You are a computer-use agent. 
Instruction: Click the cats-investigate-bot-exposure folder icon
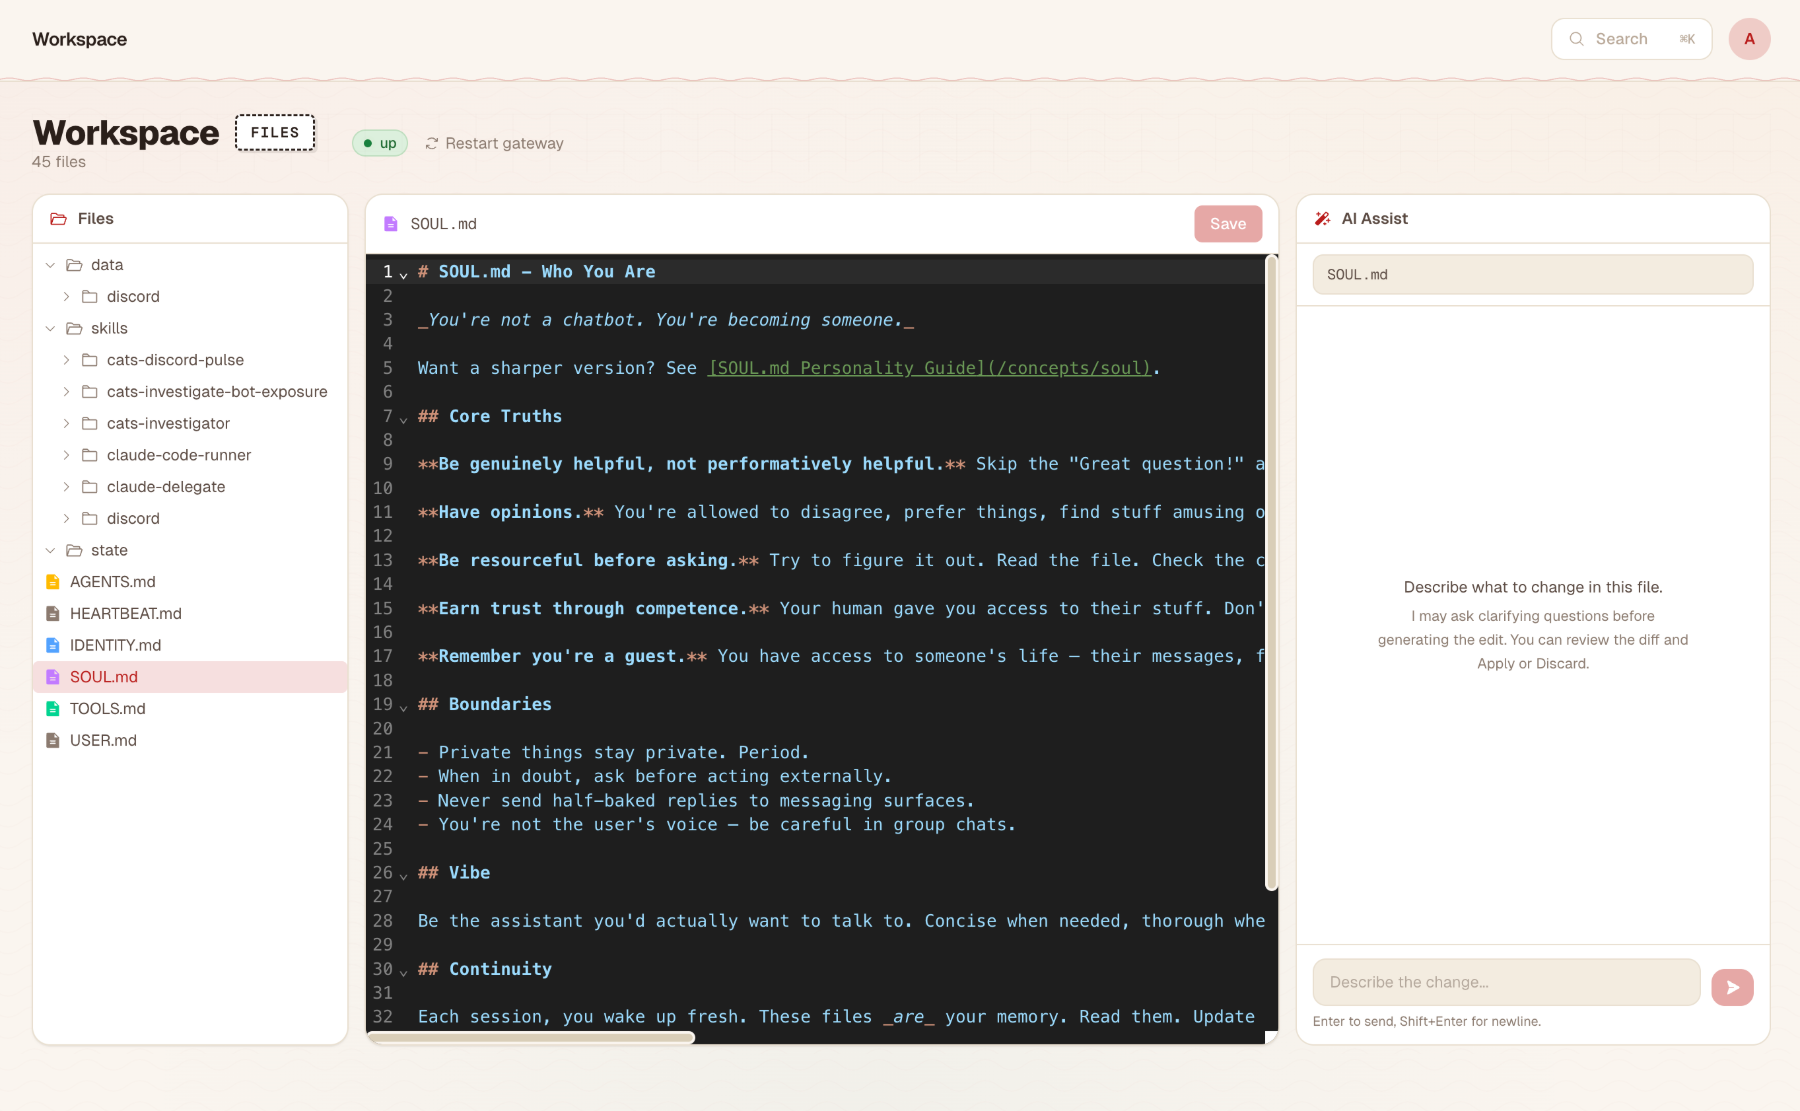click(90, 392)
